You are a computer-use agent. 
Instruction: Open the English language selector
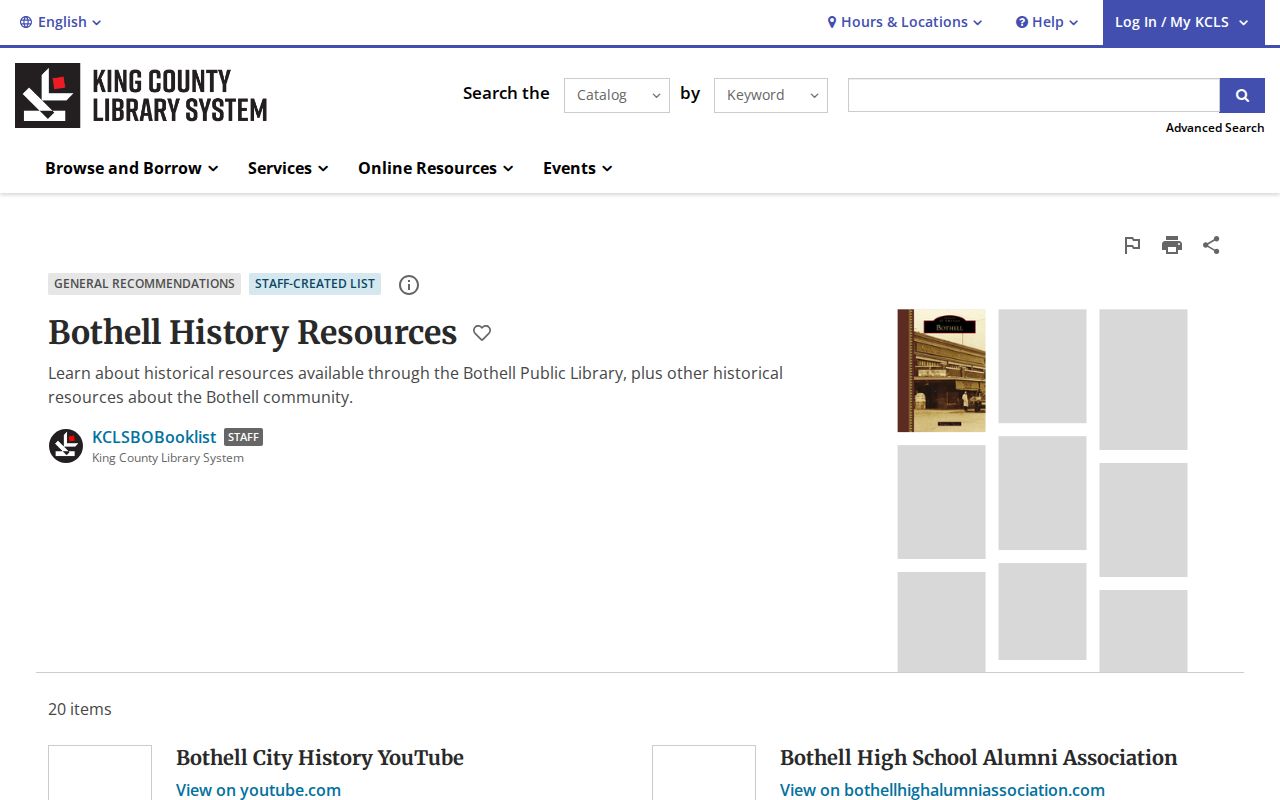(x=61, y=22)
